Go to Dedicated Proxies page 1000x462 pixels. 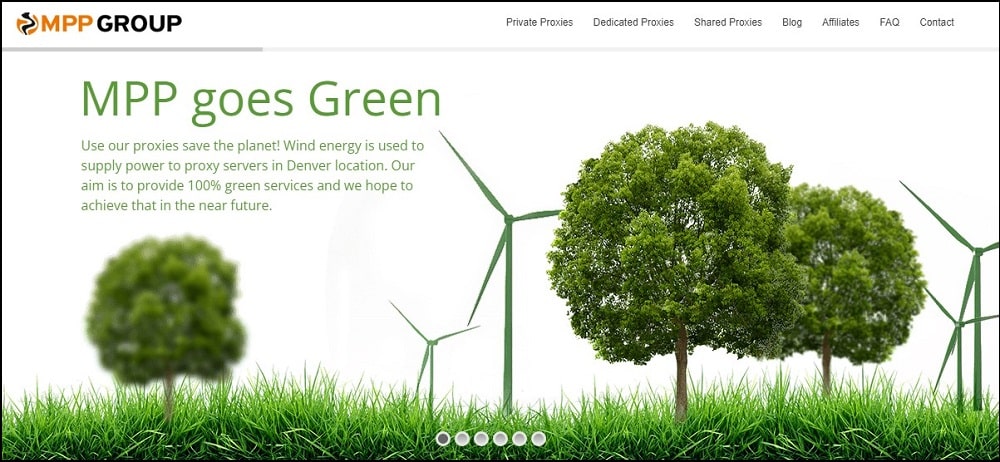tap(633, 22)
